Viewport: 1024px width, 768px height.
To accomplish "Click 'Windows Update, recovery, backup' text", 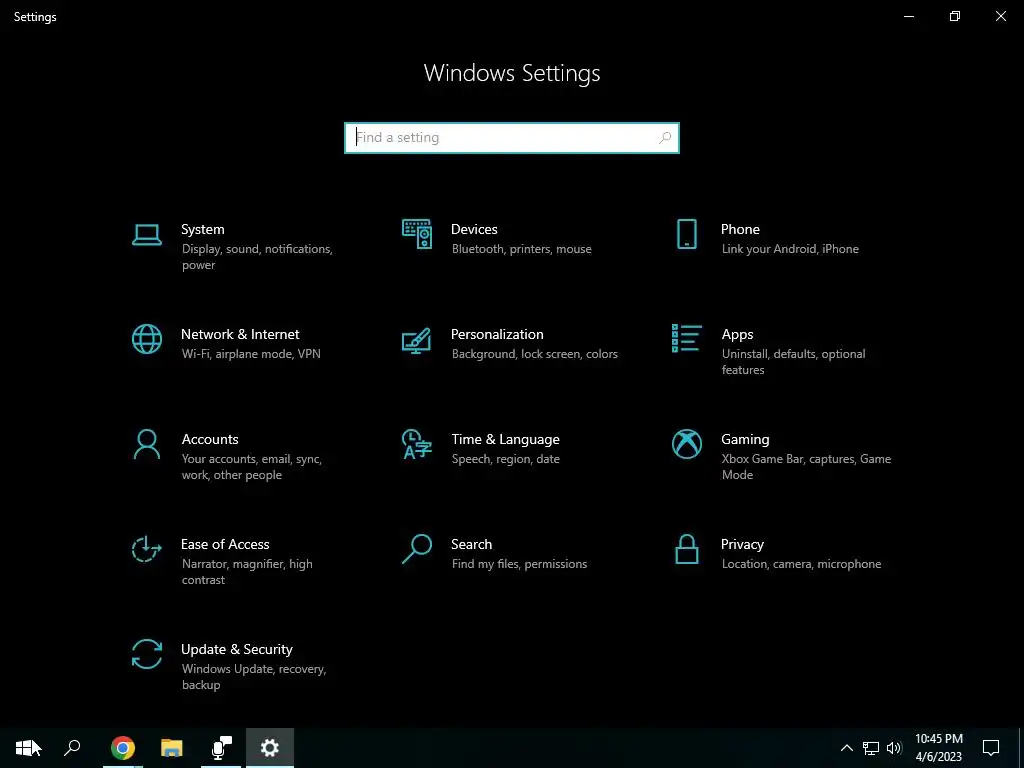I will tap(253, 677).
